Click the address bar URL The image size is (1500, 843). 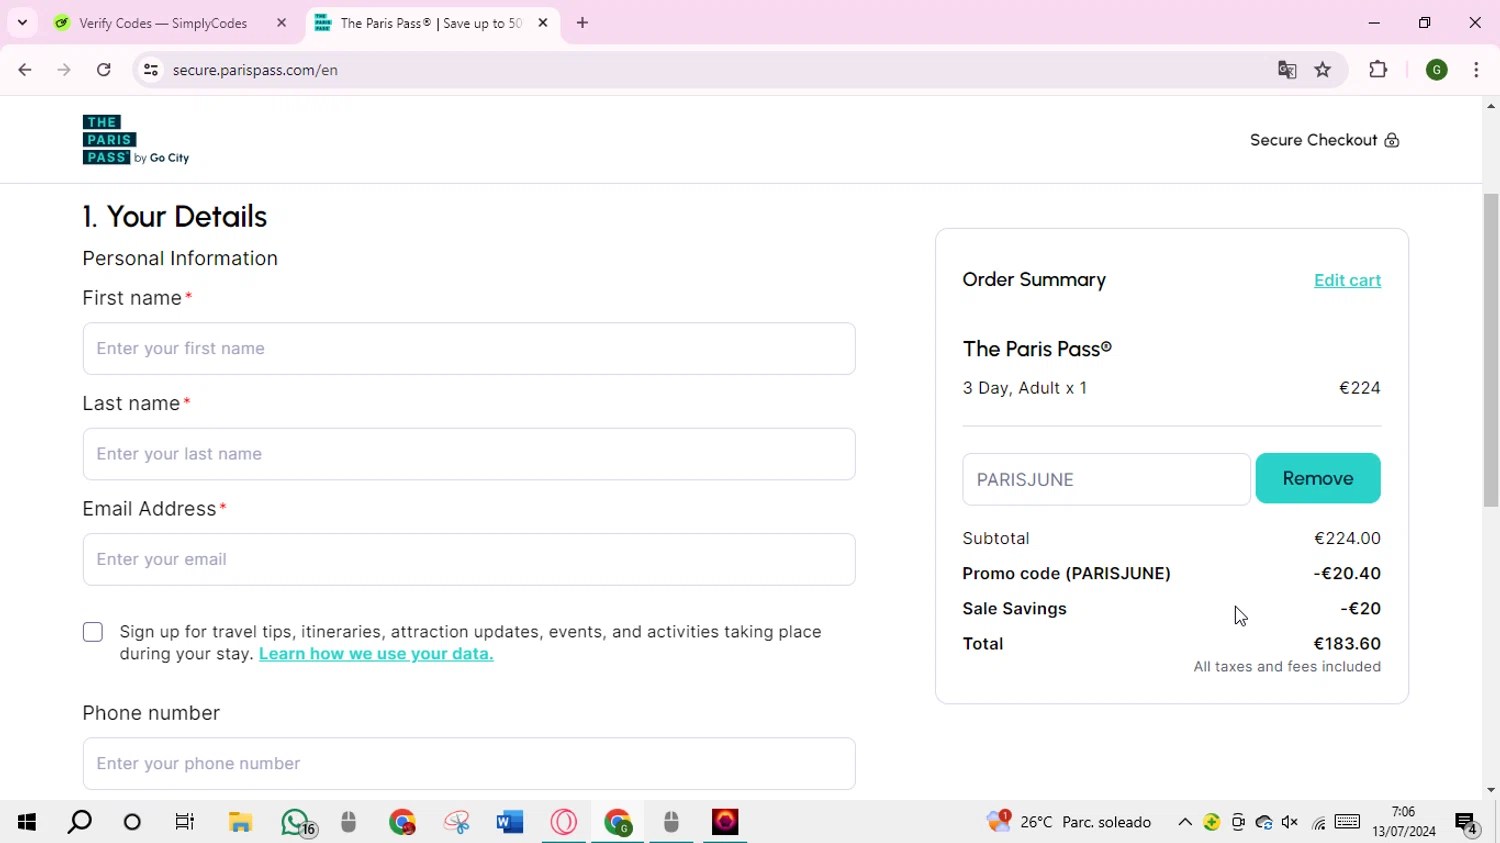[255, 70]
